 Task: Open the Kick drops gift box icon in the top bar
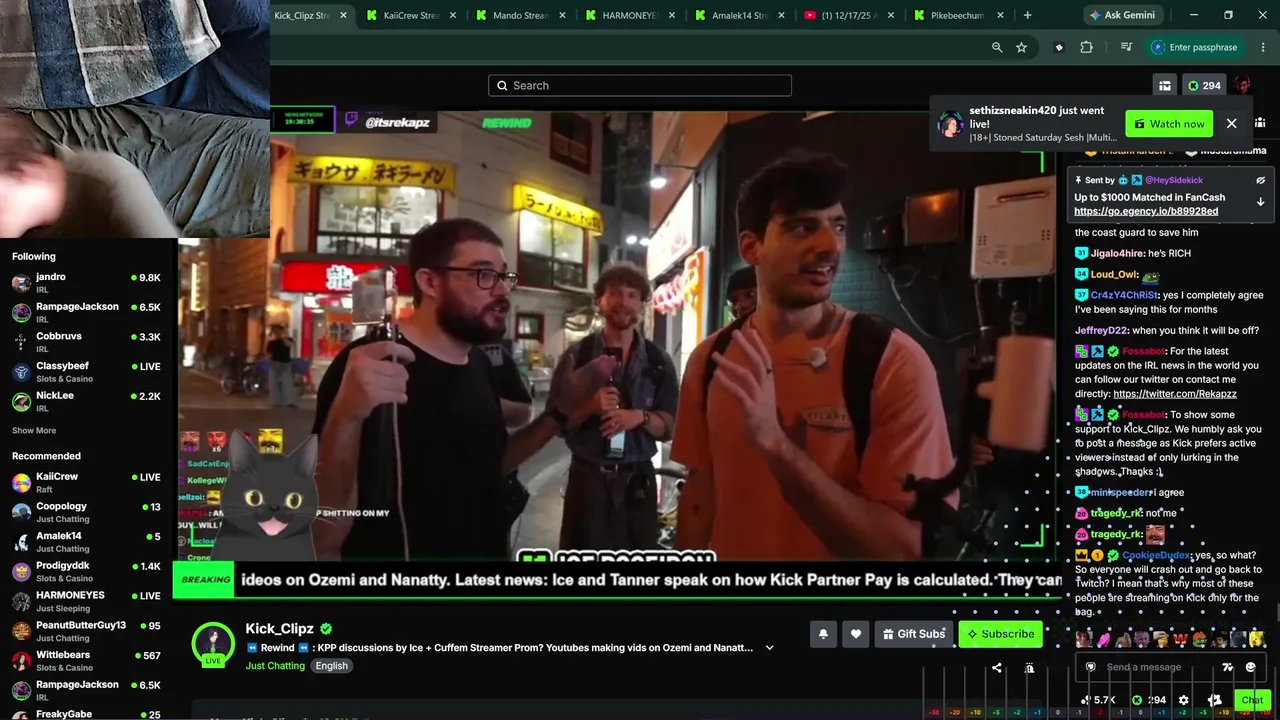(1165, 86)
